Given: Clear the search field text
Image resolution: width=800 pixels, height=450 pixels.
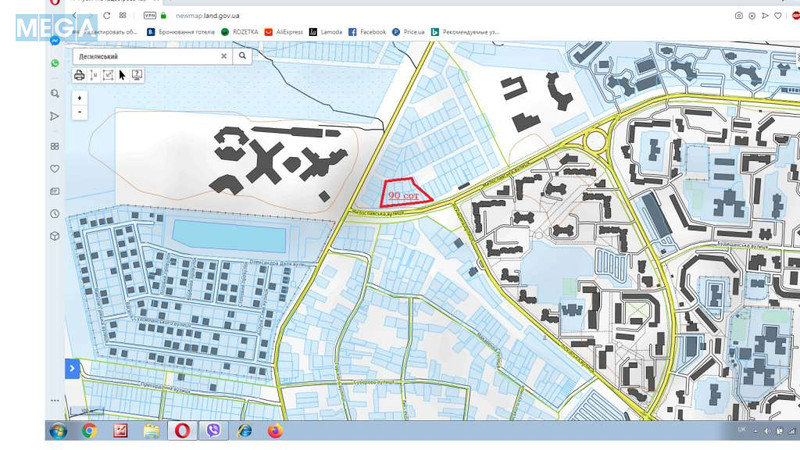Looking at the screenshot, I should tap(223, 57).
